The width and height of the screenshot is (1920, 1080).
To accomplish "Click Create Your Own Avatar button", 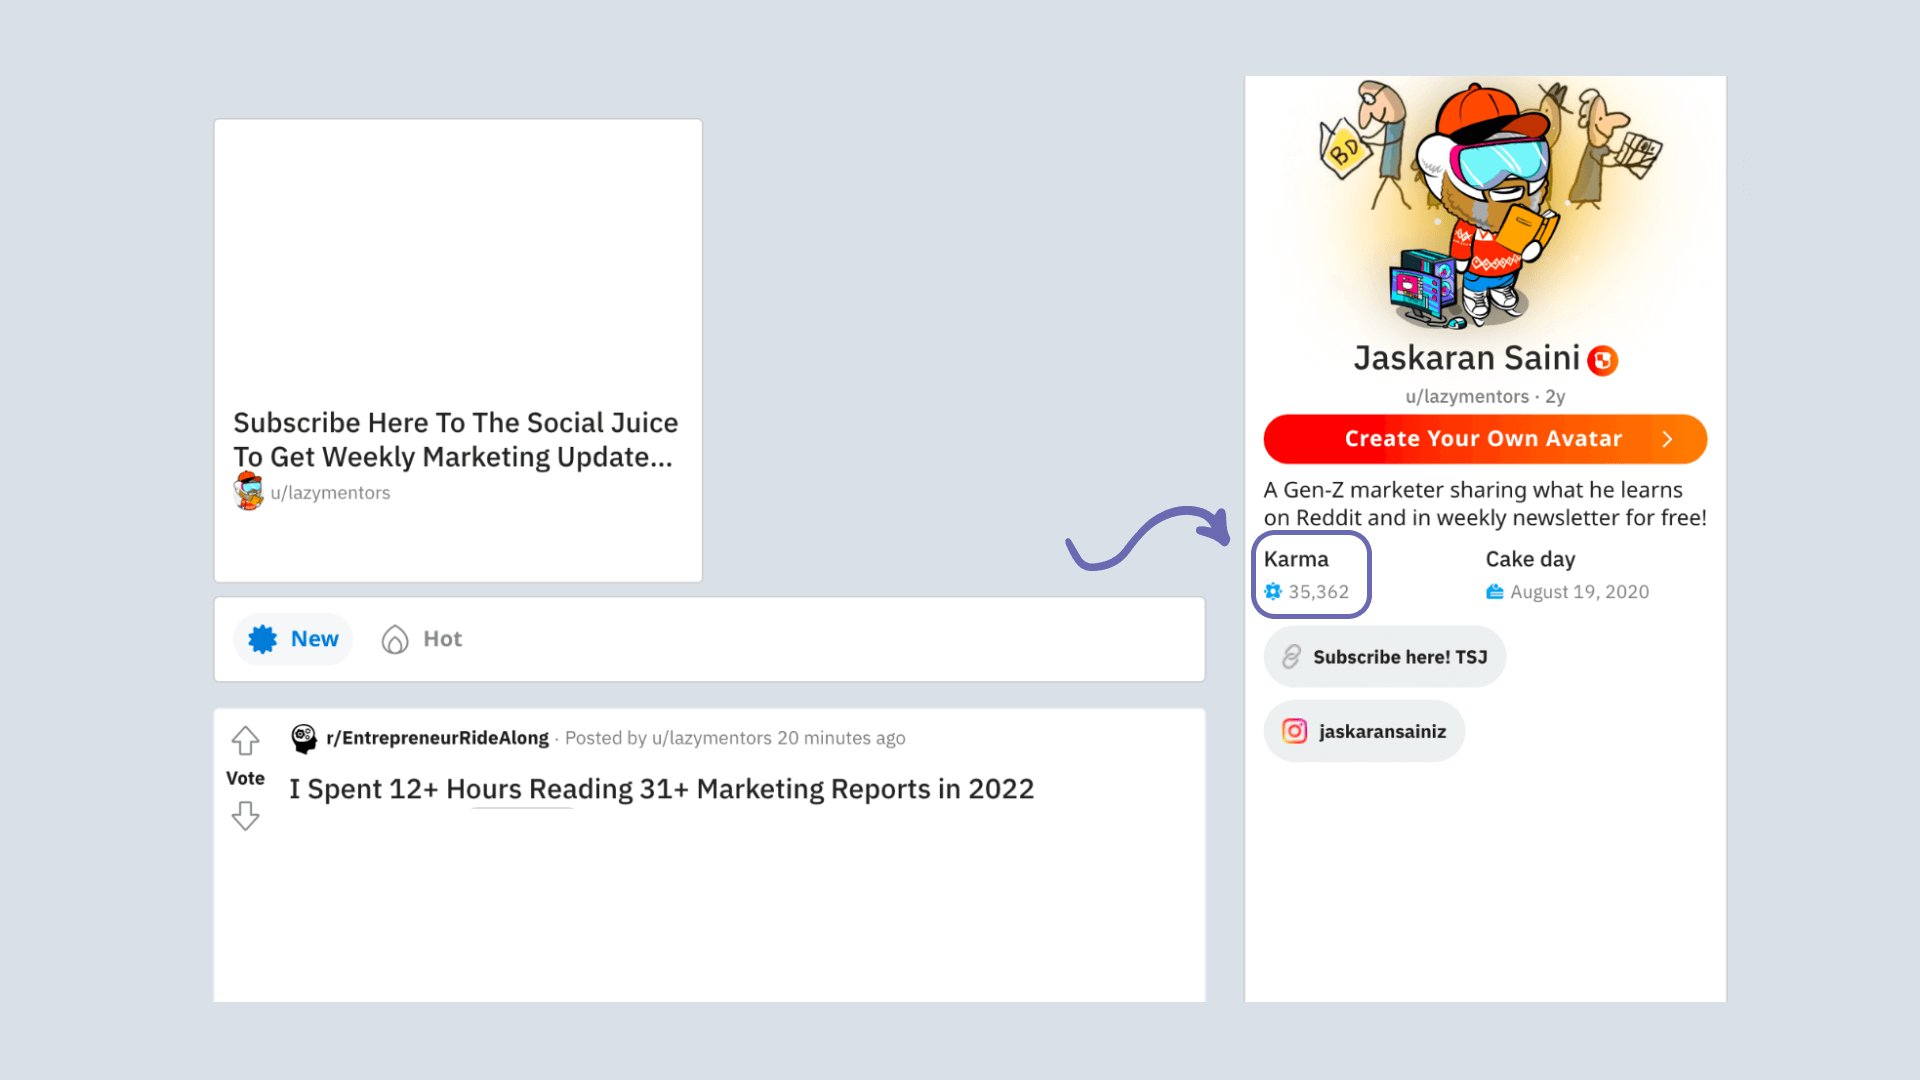I will 1484,438.
